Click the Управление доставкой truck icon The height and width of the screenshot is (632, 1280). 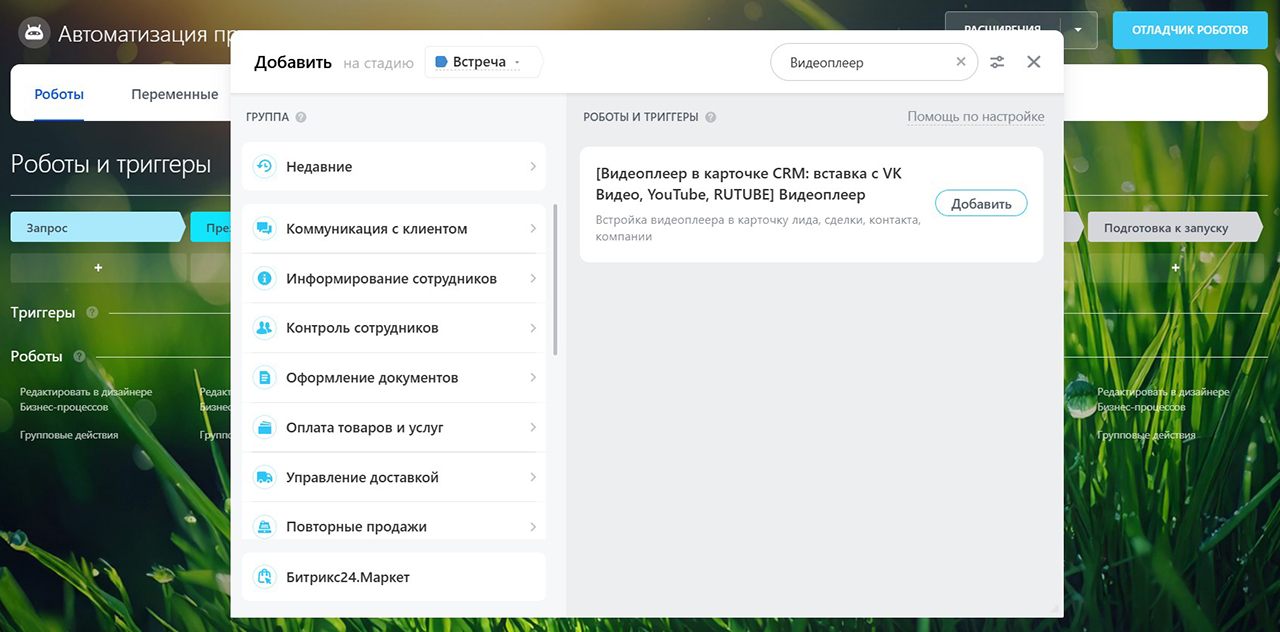coord(265,478)
